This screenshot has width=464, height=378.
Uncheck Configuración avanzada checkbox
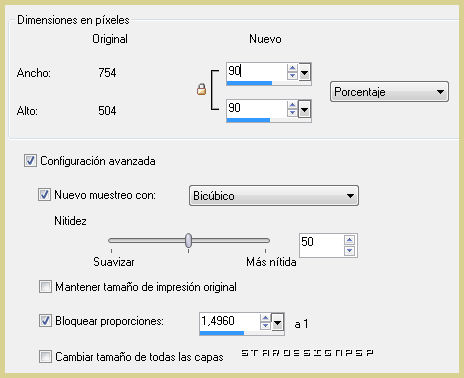[30, 161]
